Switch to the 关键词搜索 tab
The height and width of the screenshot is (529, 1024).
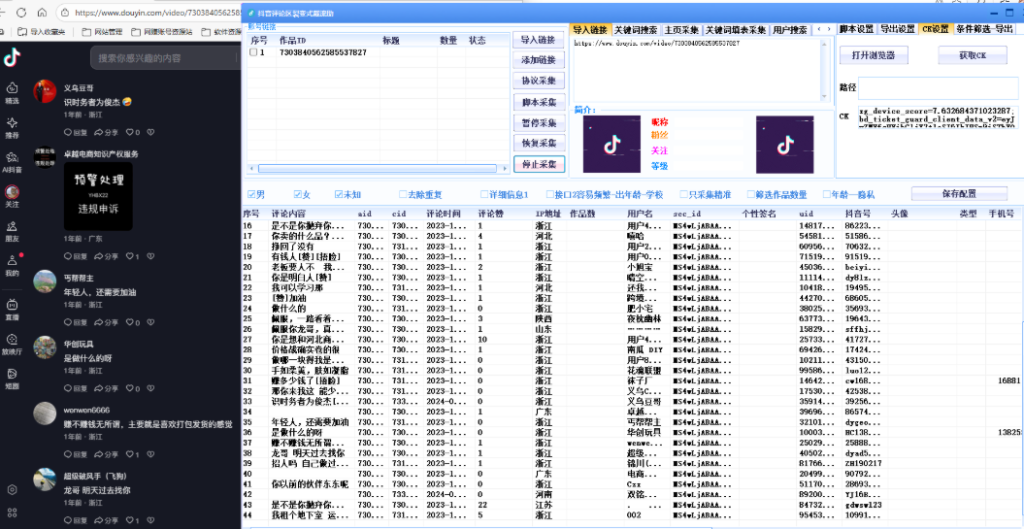pyautogui.click(x=635, y=30)
